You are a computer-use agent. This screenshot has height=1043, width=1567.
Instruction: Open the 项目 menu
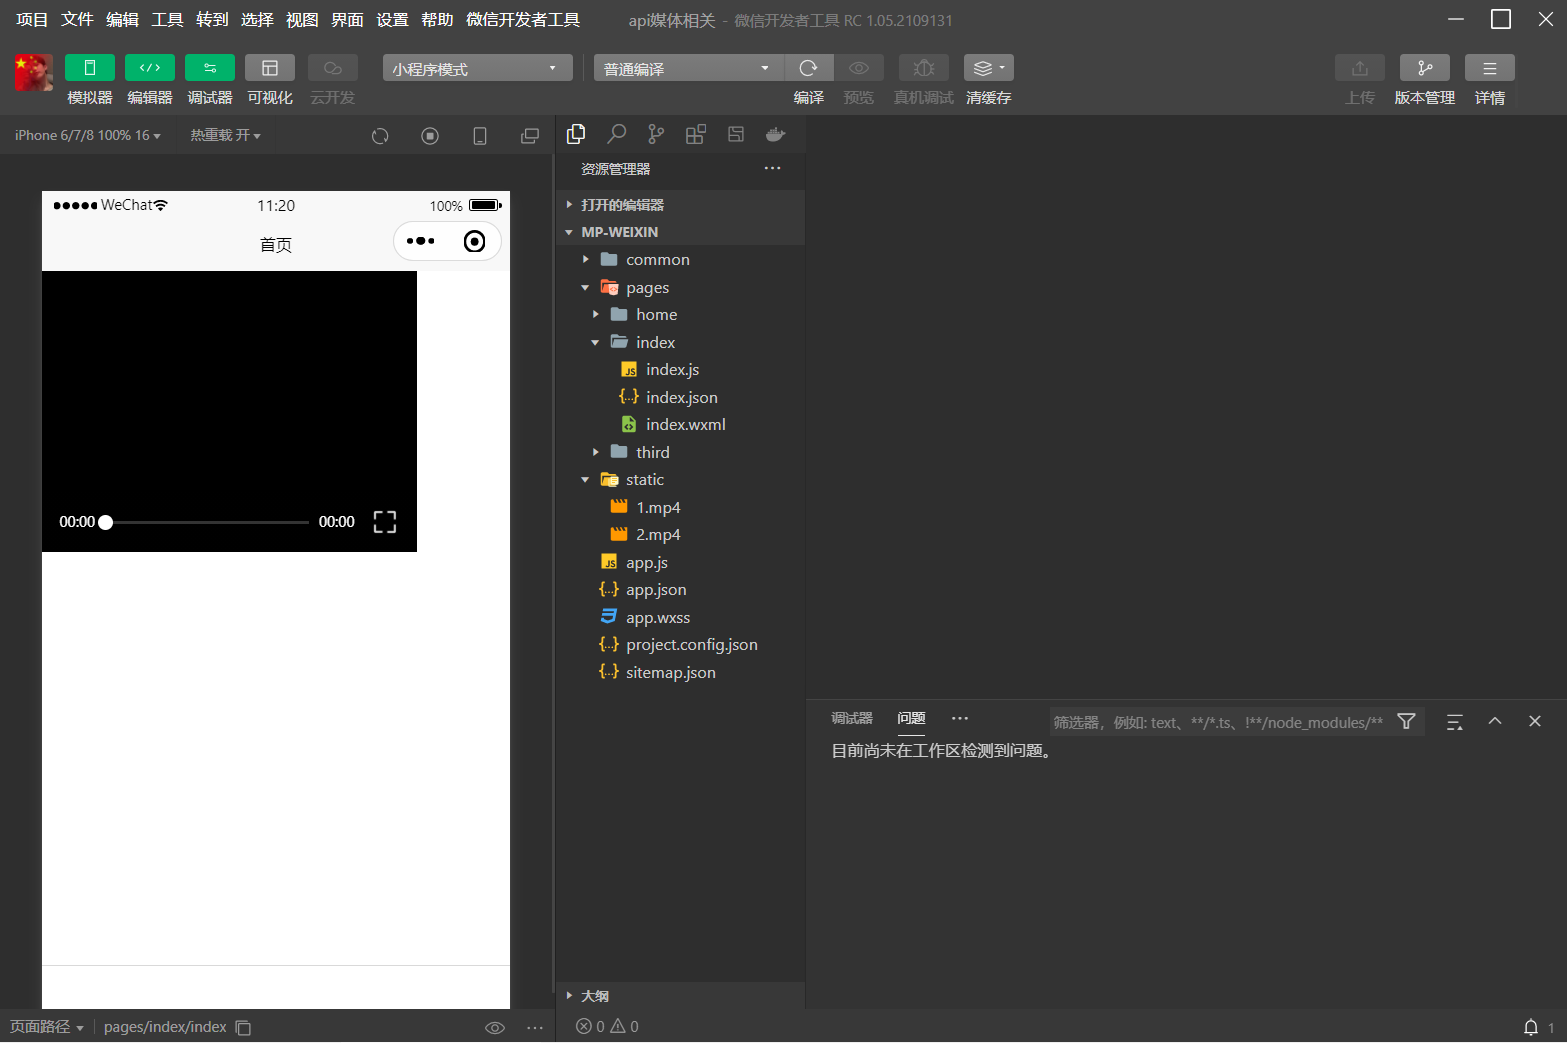click(x=32, y=19)
